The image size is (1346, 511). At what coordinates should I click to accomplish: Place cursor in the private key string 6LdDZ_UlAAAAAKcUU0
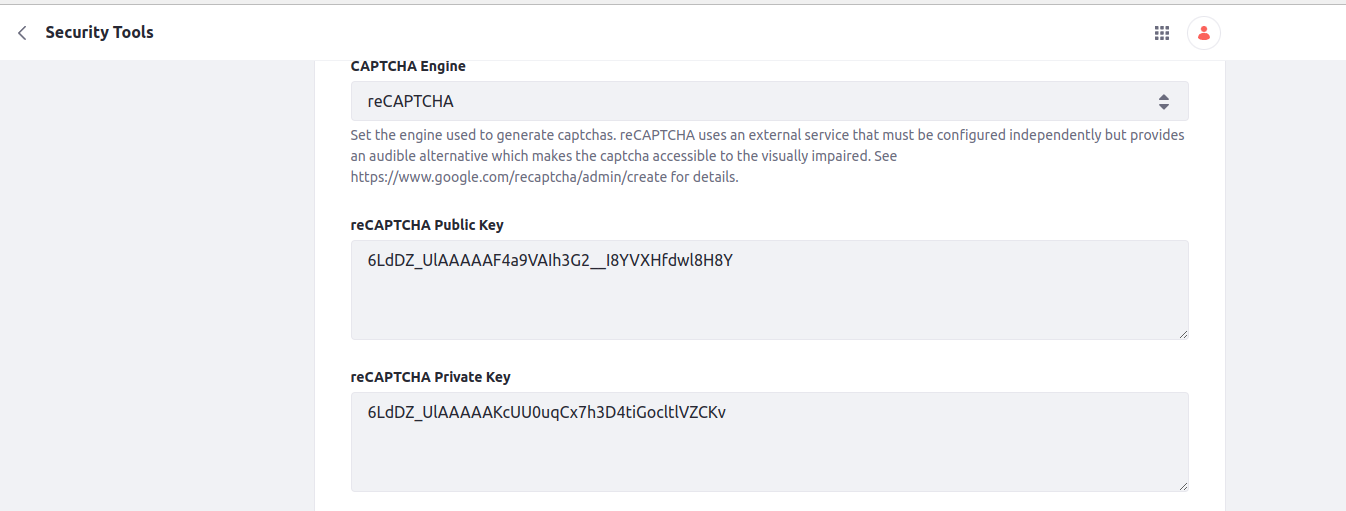[546, 412]
